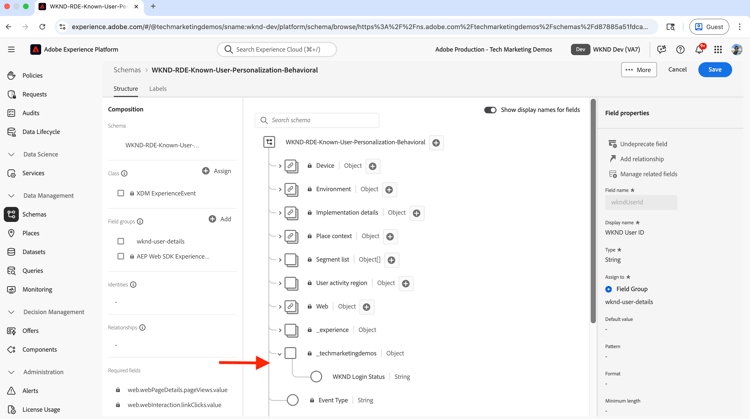
Task: Expand the Web object node
Action: [280, 307]
